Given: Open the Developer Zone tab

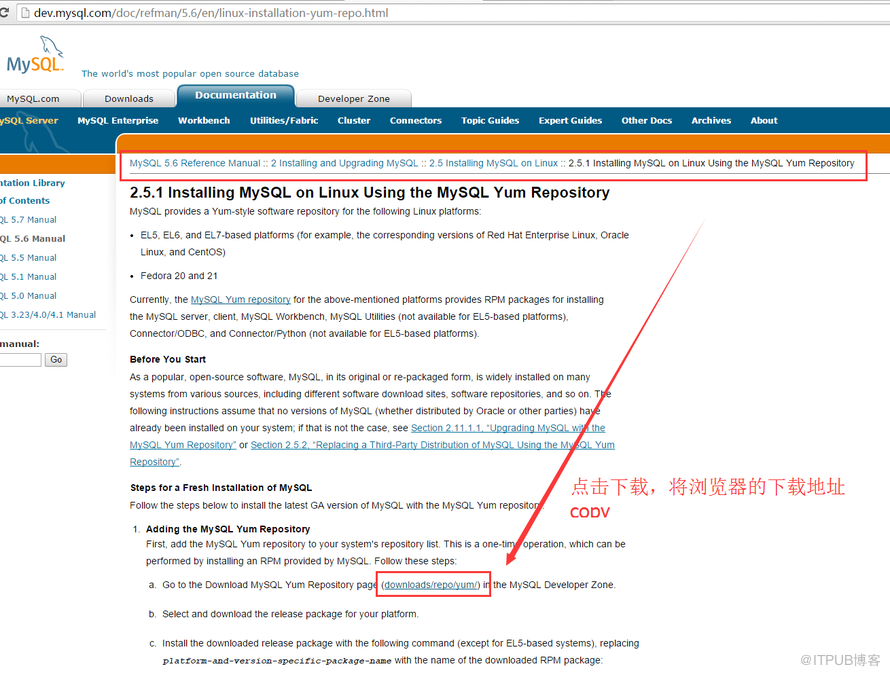Looking at the screenshot, I should pos(354,98).
